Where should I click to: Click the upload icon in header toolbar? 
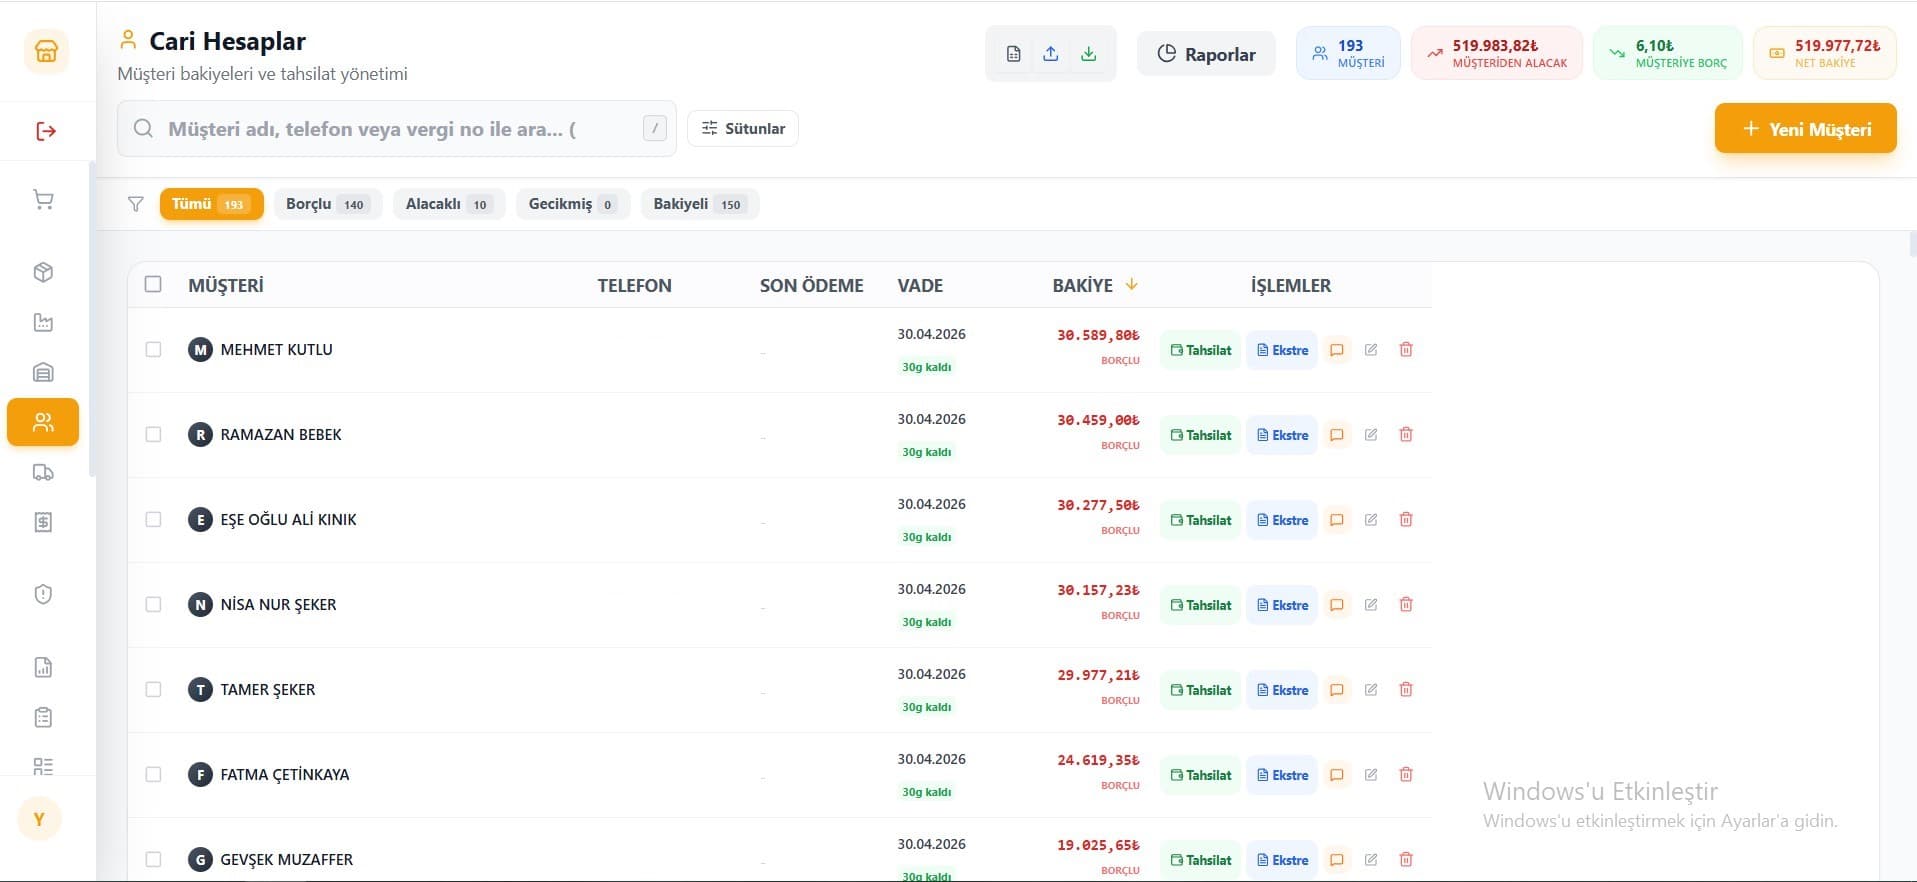coord(1051,54)
